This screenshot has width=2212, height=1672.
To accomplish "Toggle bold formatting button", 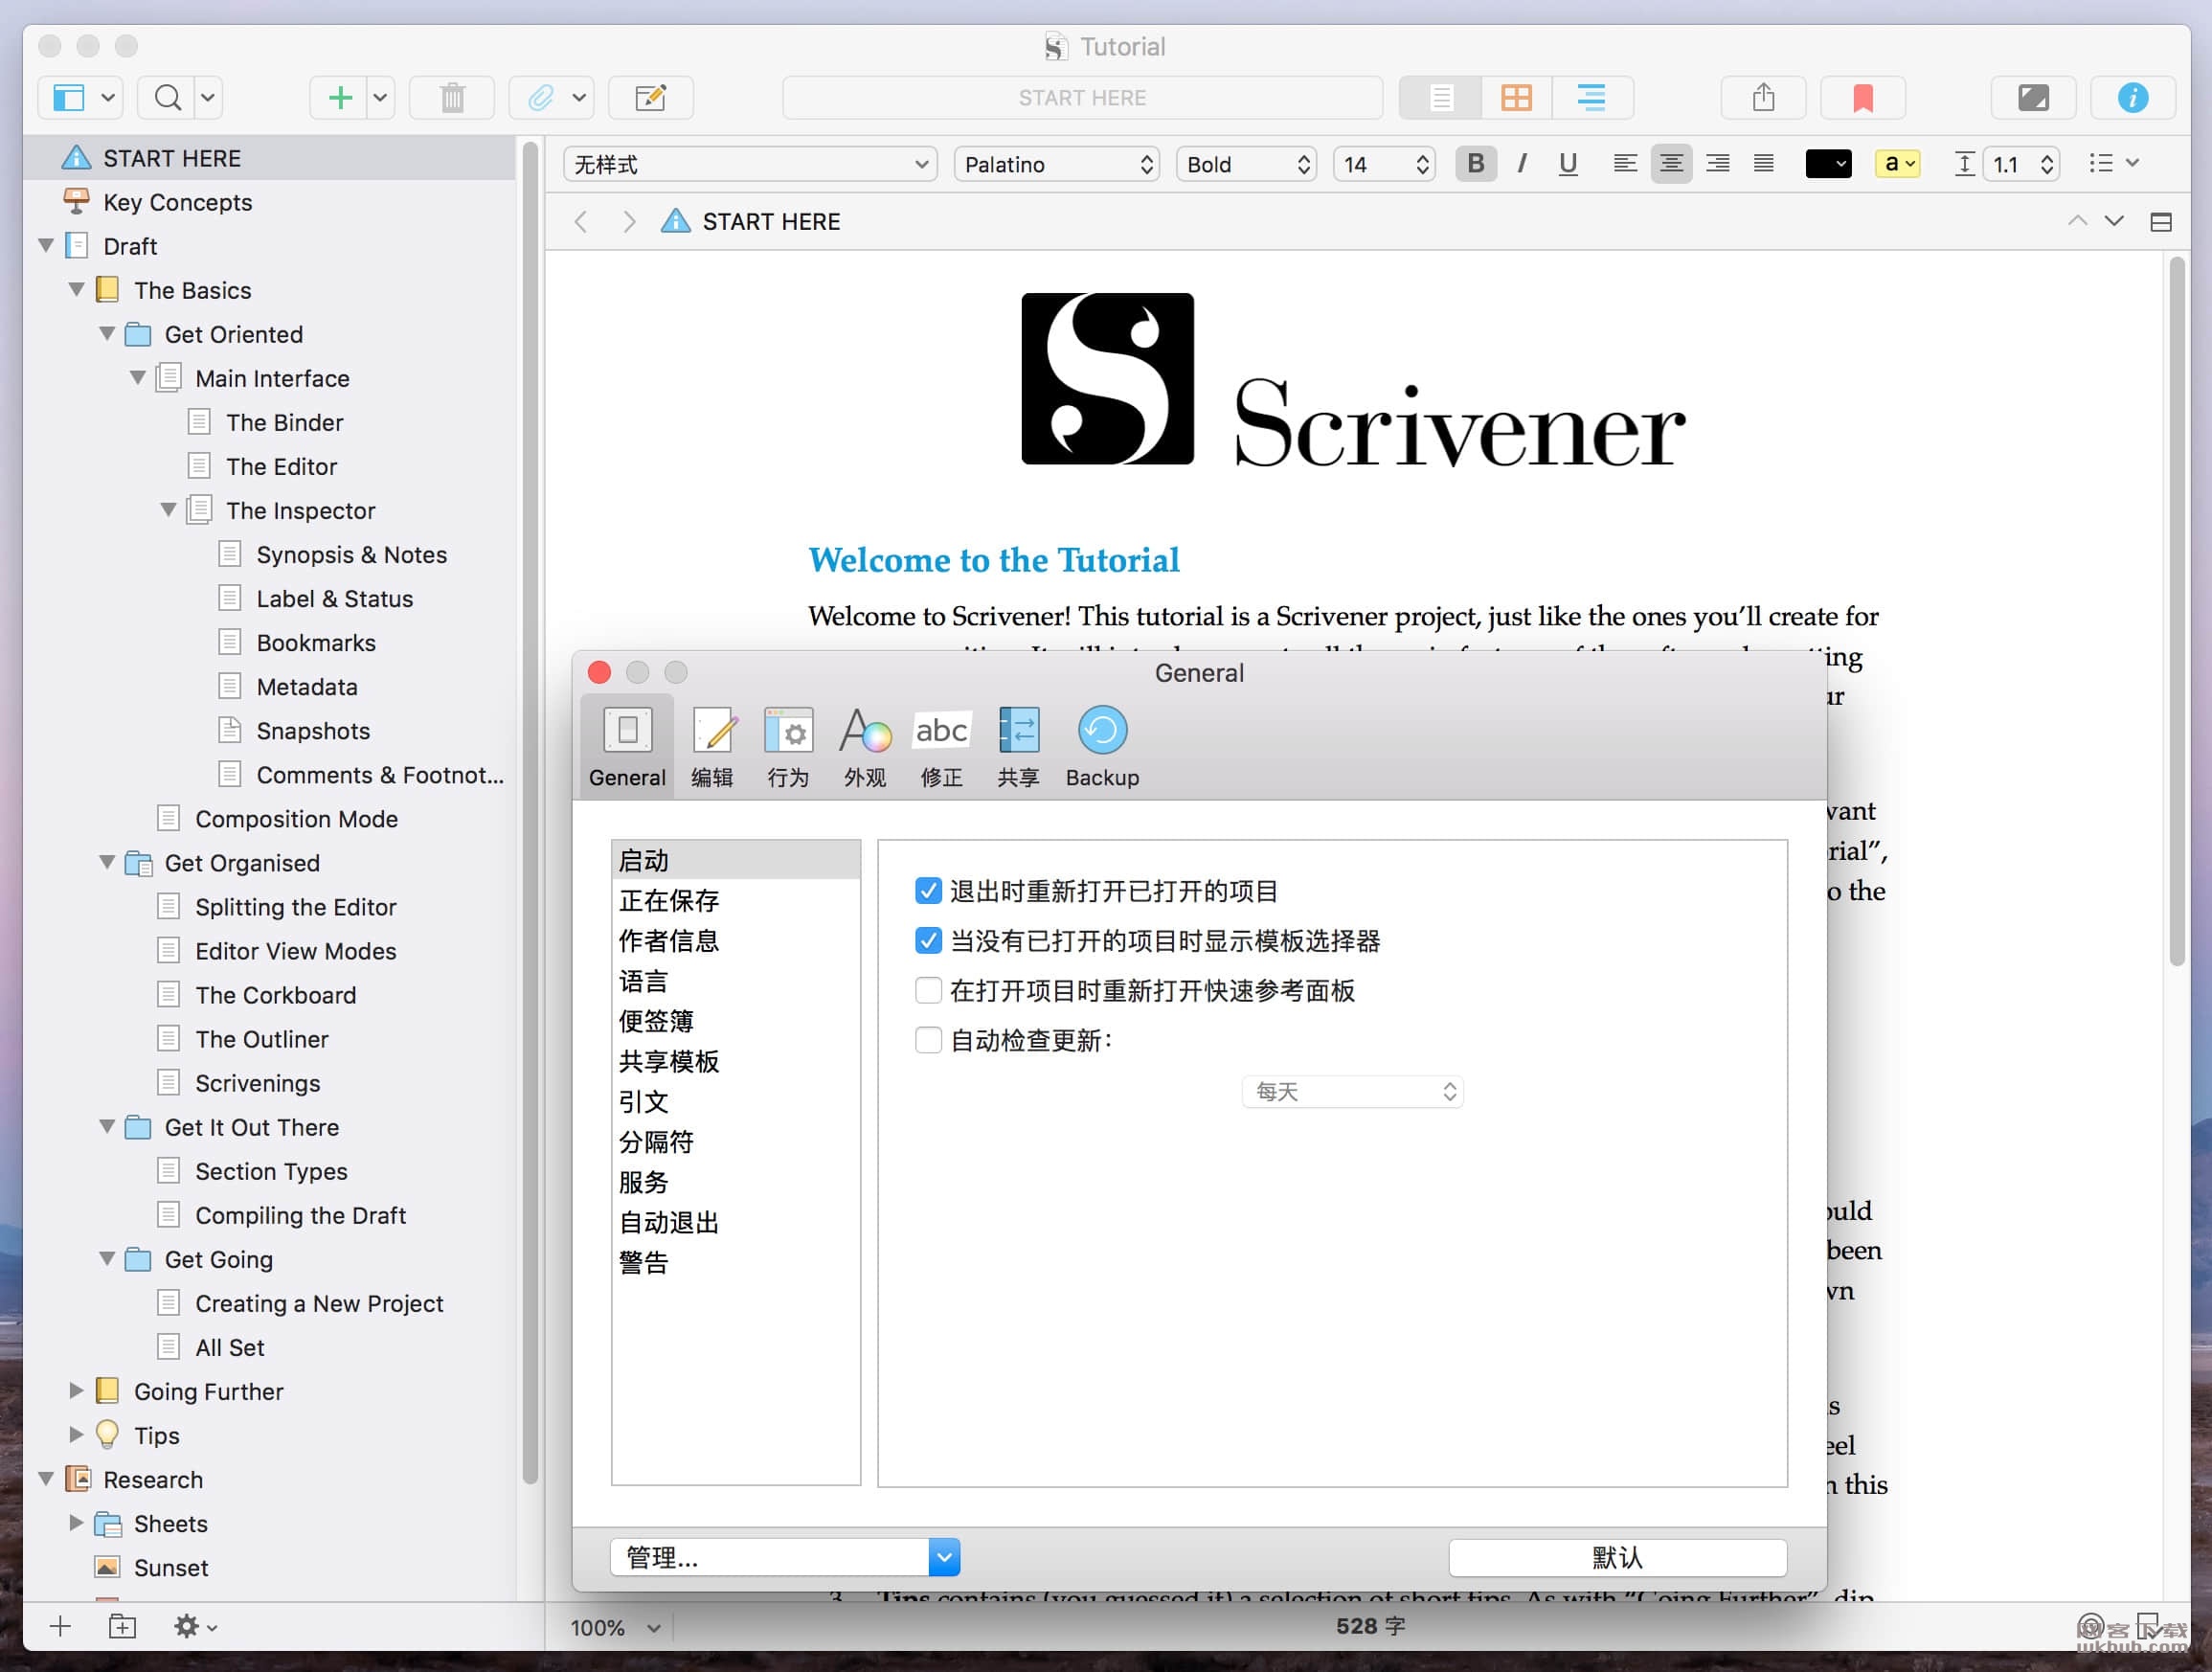I will 1476,164.
